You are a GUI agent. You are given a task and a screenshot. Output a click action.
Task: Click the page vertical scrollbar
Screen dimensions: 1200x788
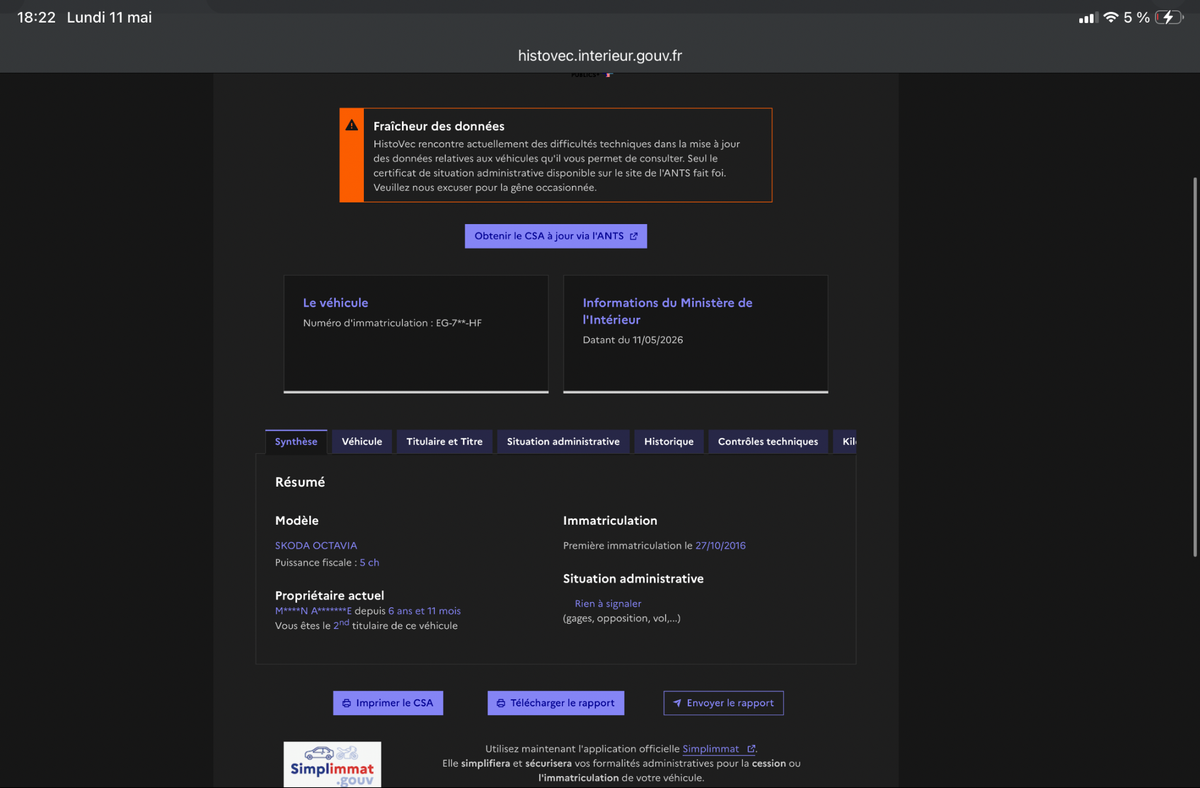1195,367
